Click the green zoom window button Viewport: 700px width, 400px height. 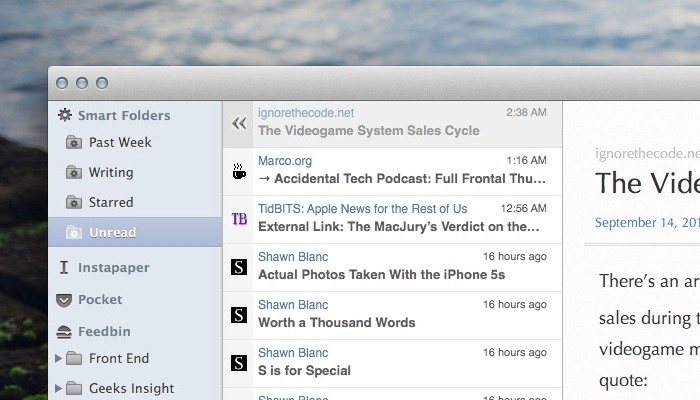(101, 83)
